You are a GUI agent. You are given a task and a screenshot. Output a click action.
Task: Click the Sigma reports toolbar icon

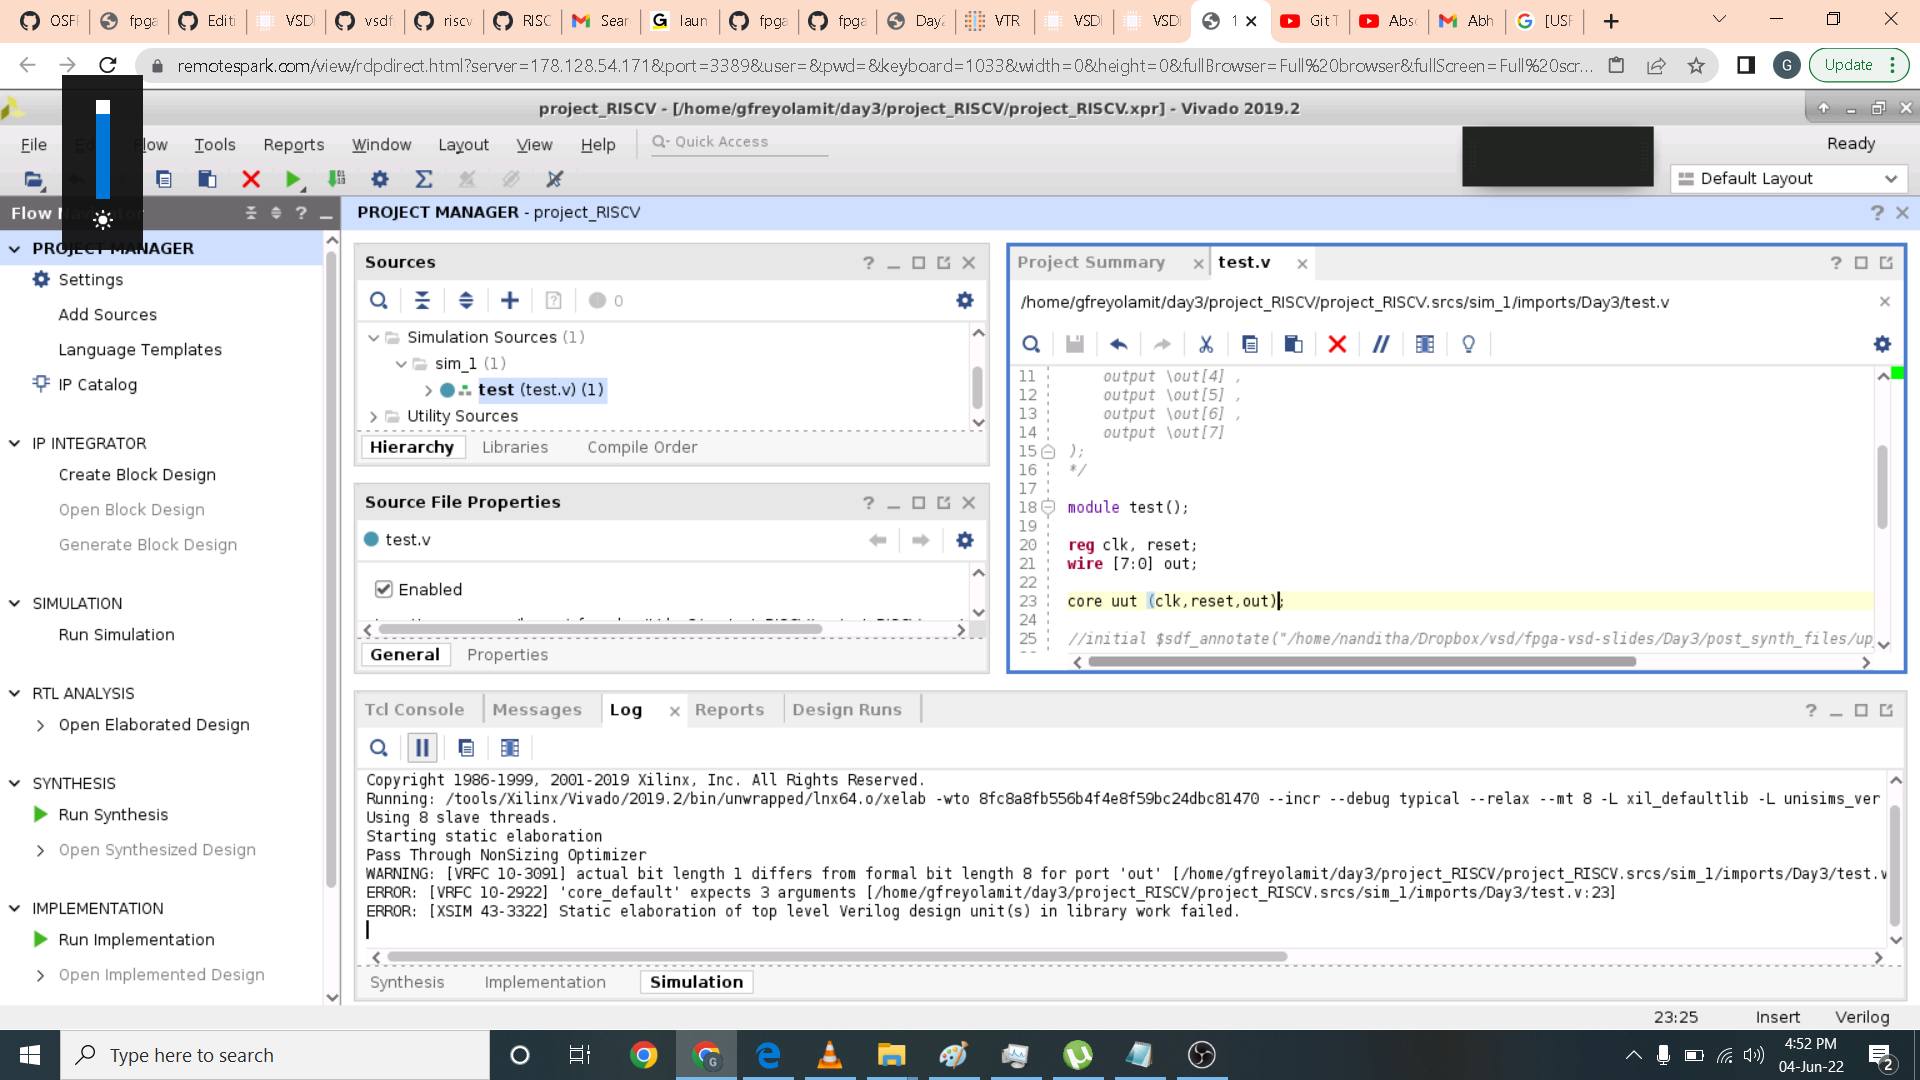424,179
